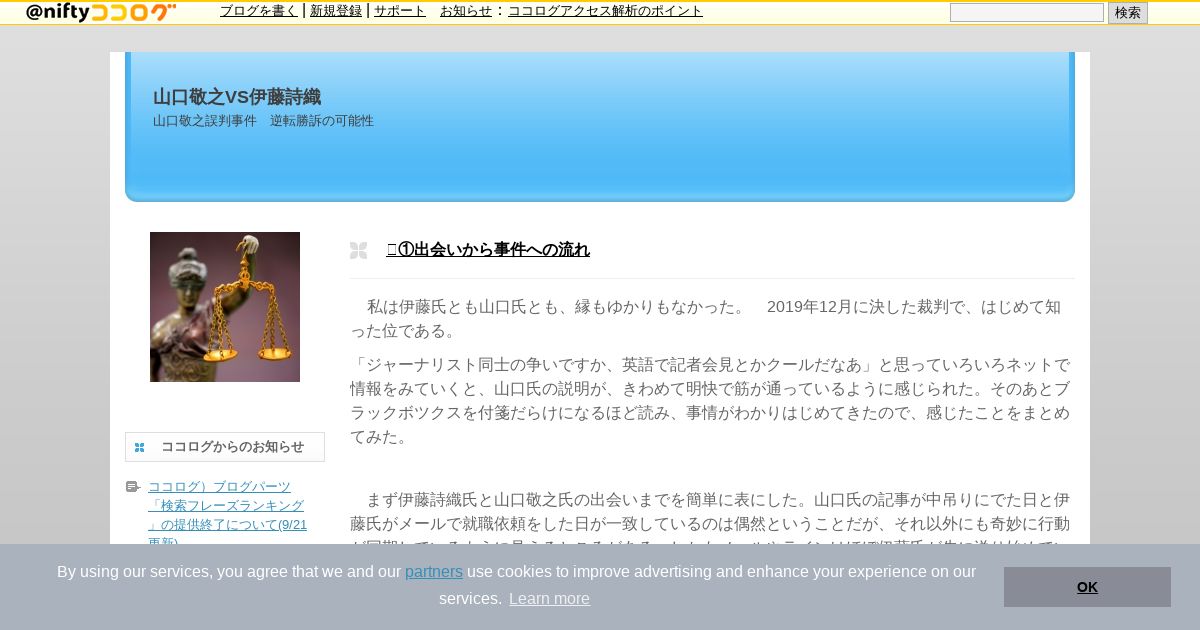The width and height of the screenshot is (1200, 630).
Task: Open ココログアクセス解析のポイント link
Action: (605, 11)
